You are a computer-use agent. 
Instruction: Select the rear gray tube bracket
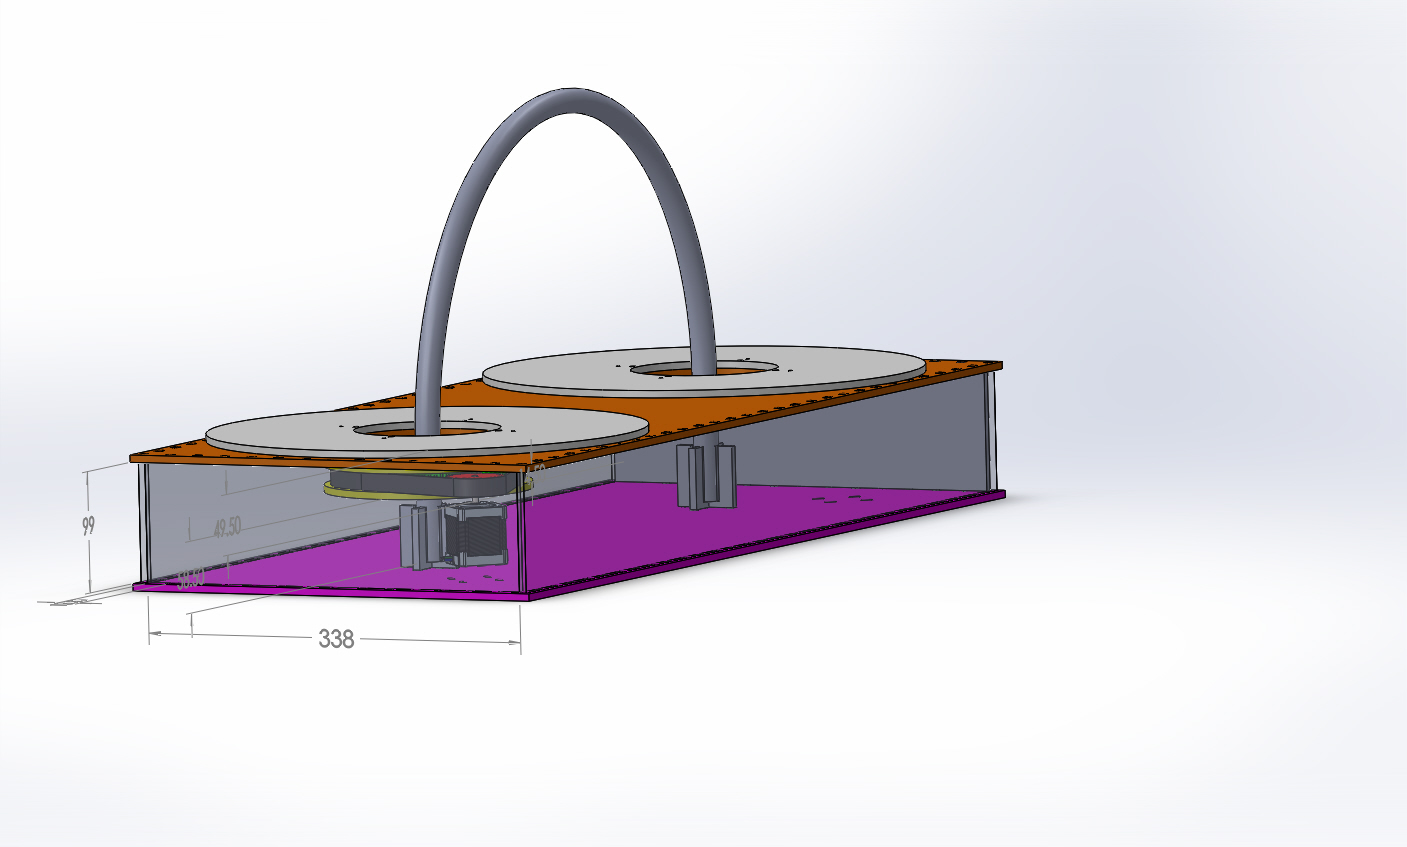(705, 475)
